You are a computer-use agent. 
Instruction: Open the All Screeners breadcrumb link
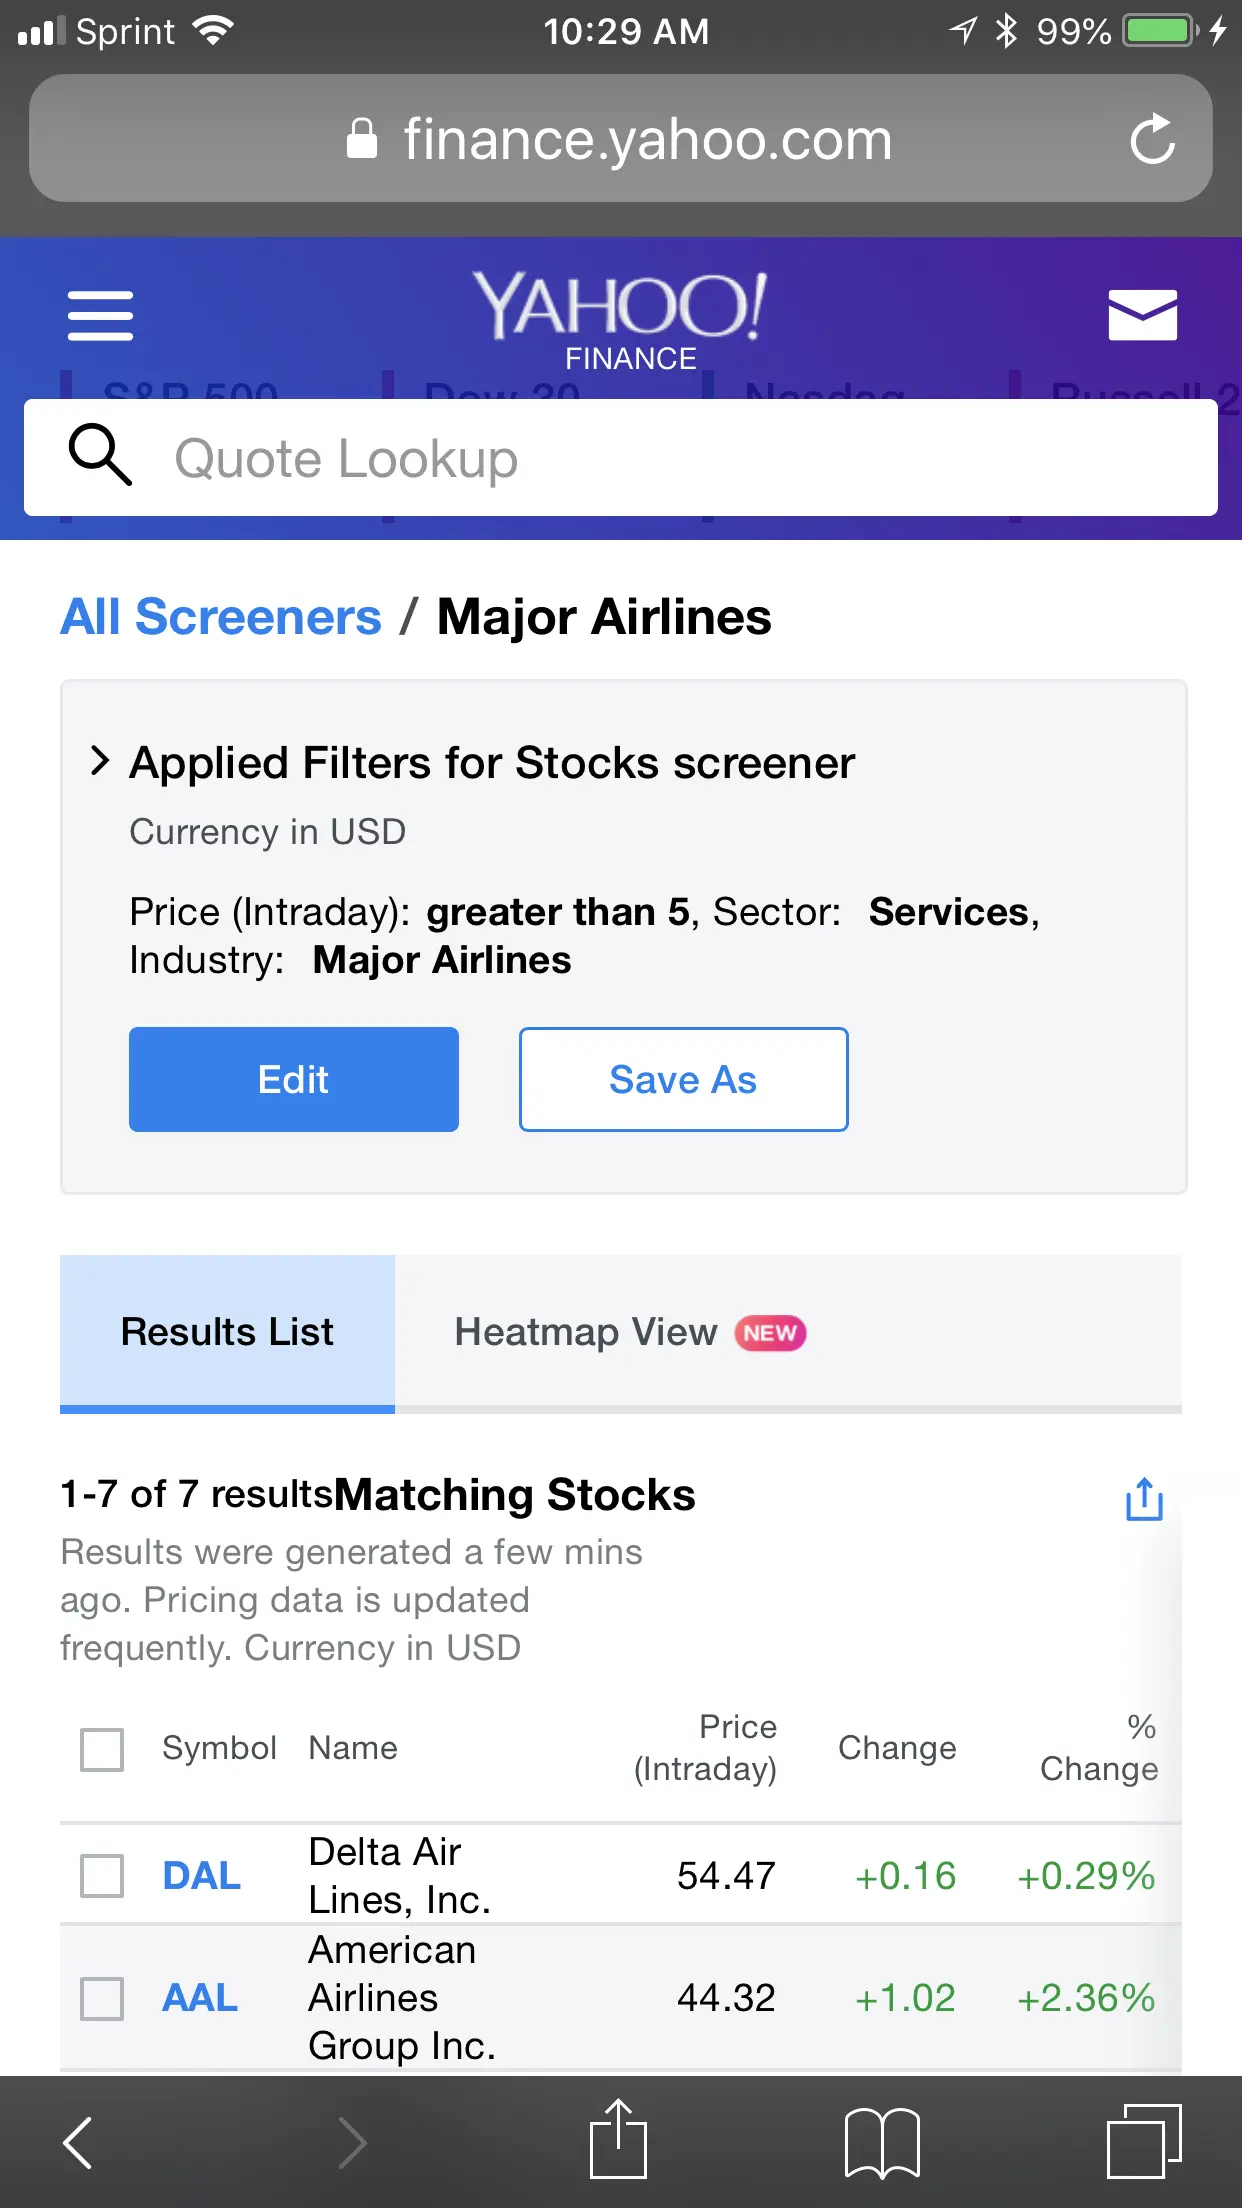tap(221, 617)
